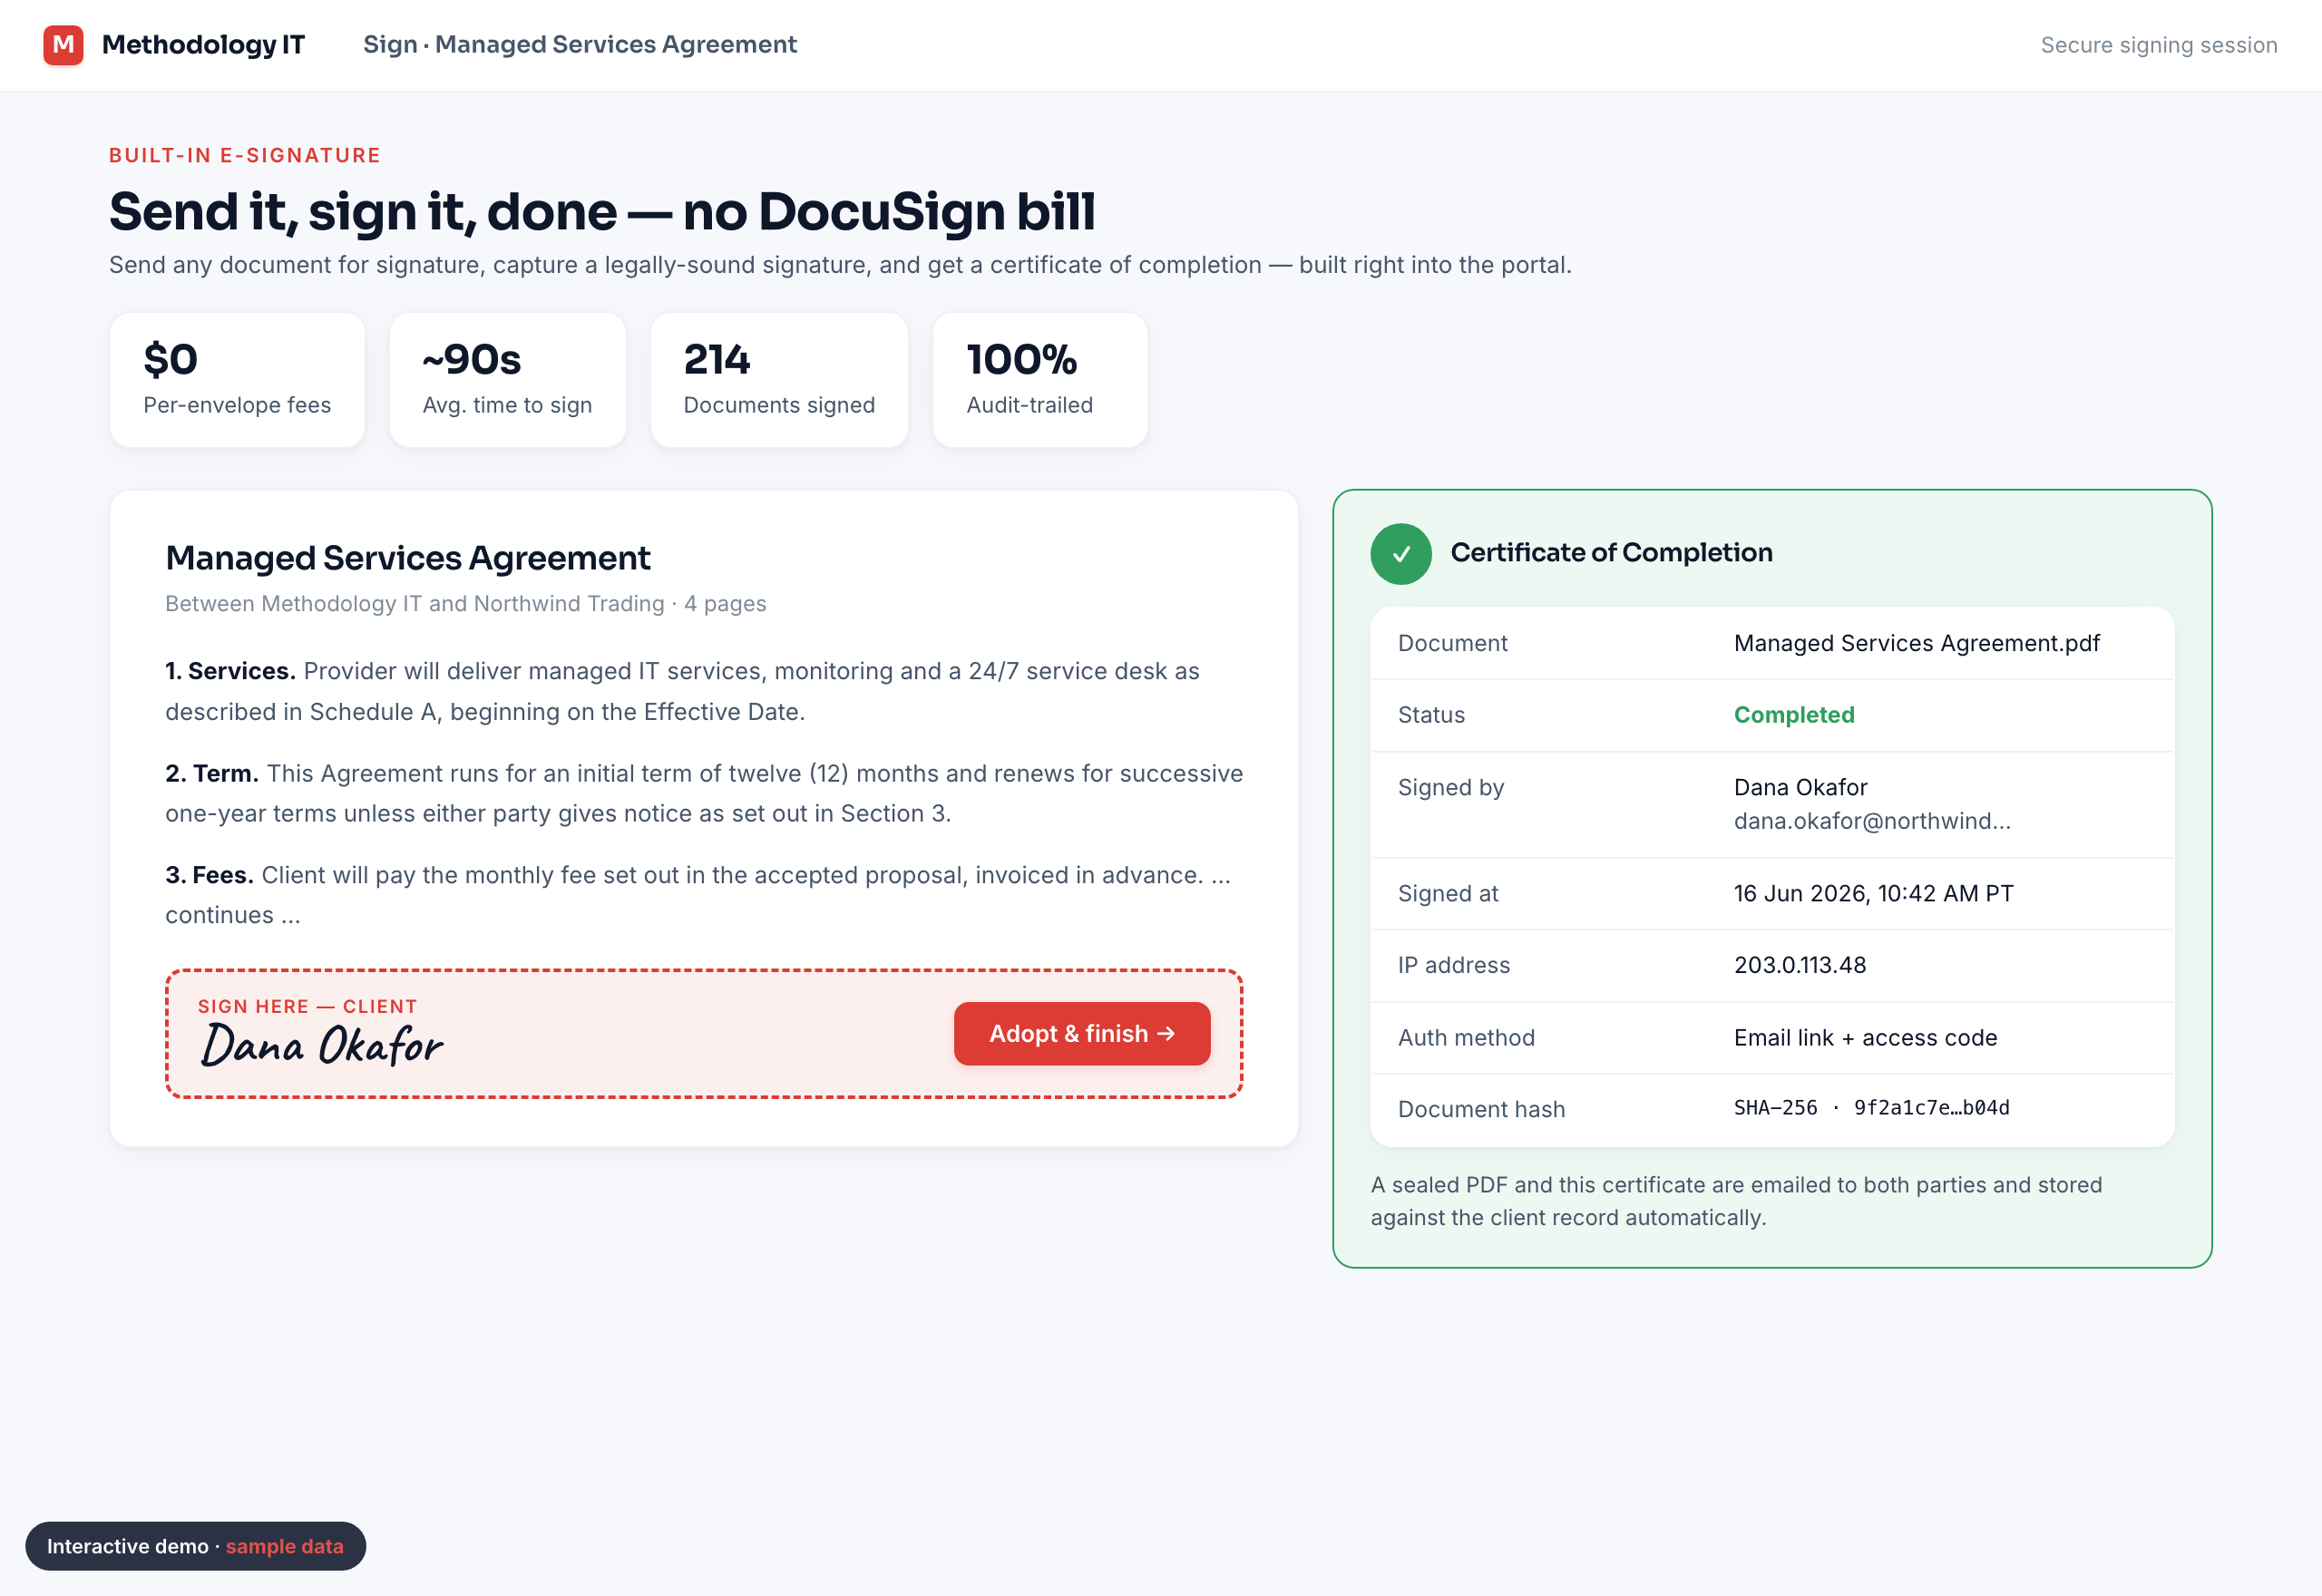Click the red Methodology IT logo icon
This screenshot has height=1596, width=2322.
(63, 45)
